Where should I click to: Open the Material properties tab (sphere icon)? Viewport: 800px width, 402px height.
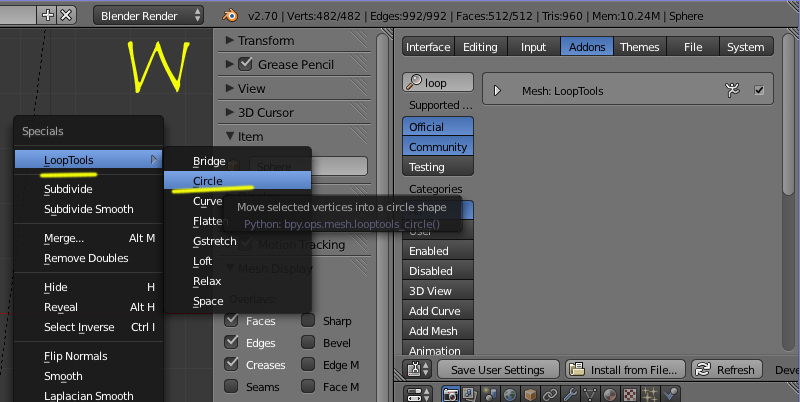tap(610, 394)
